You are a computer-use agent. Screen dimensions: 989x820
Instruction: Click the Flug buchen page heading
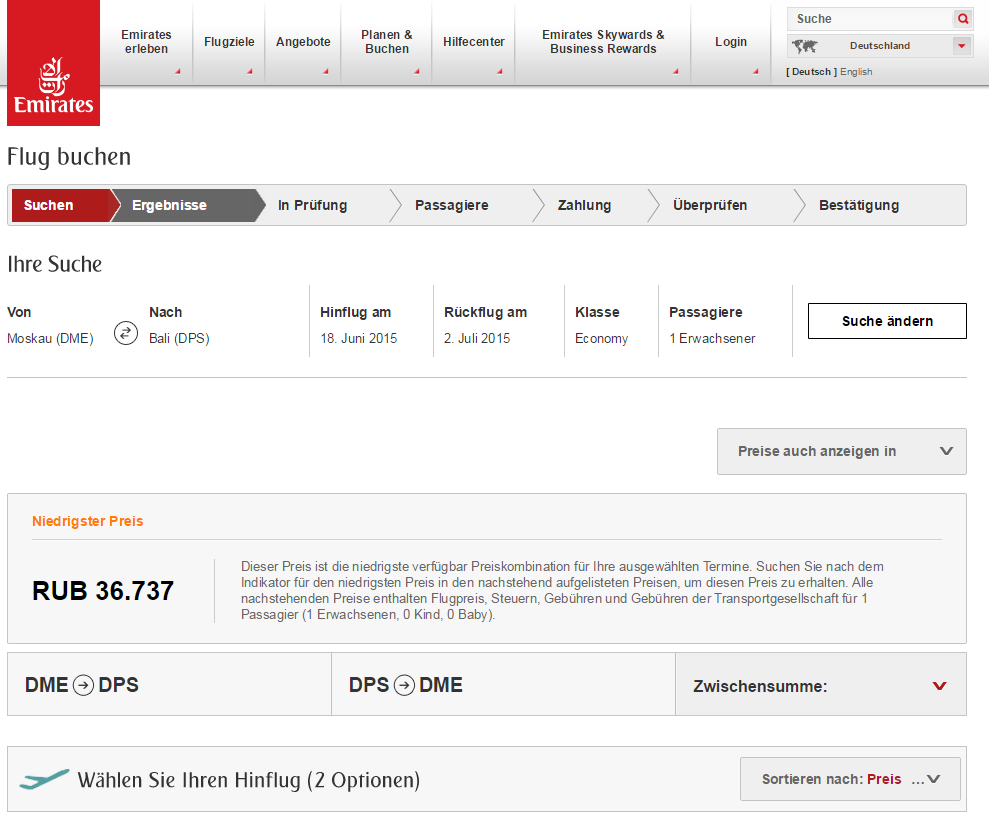coord(69,156)
